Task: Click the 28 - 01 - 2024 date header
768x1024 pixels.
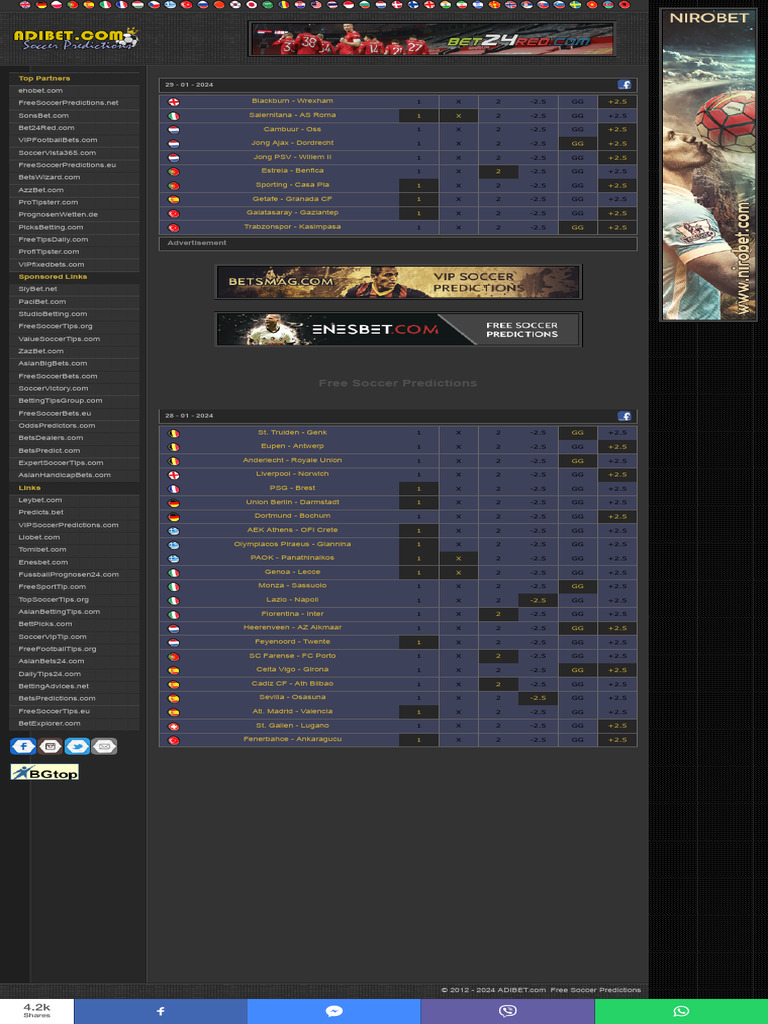Action: pyautogui.click(x=189, y=416)
